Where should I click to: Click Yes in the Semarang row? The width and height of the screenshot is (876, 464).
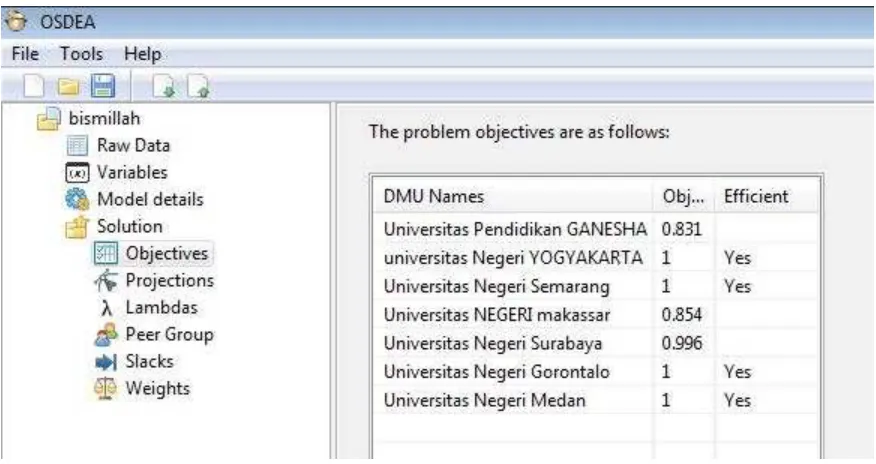(737, 286)
